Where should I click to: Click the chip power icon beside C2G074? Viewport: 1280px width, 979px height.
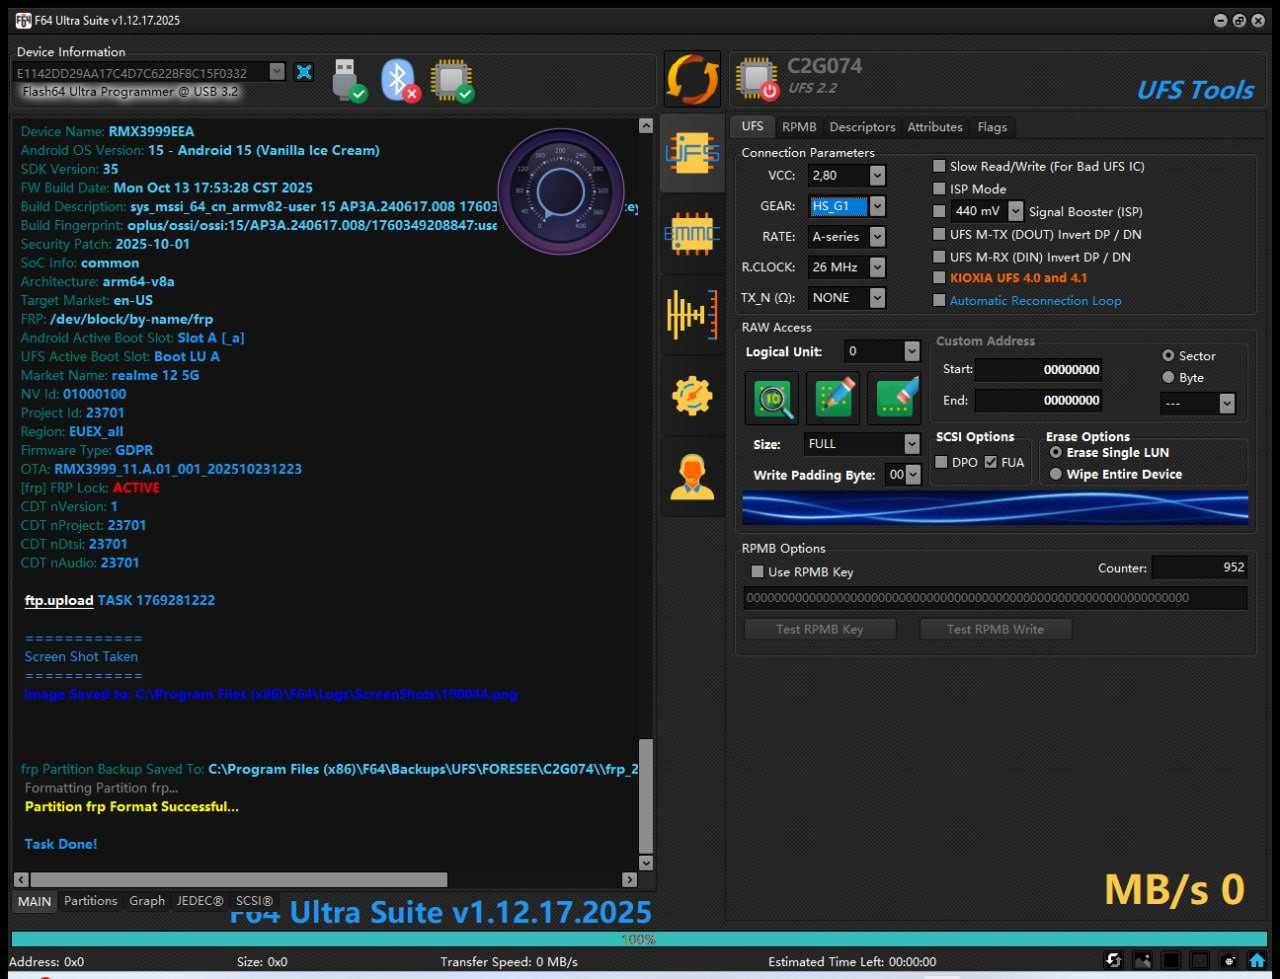(757, 79)
